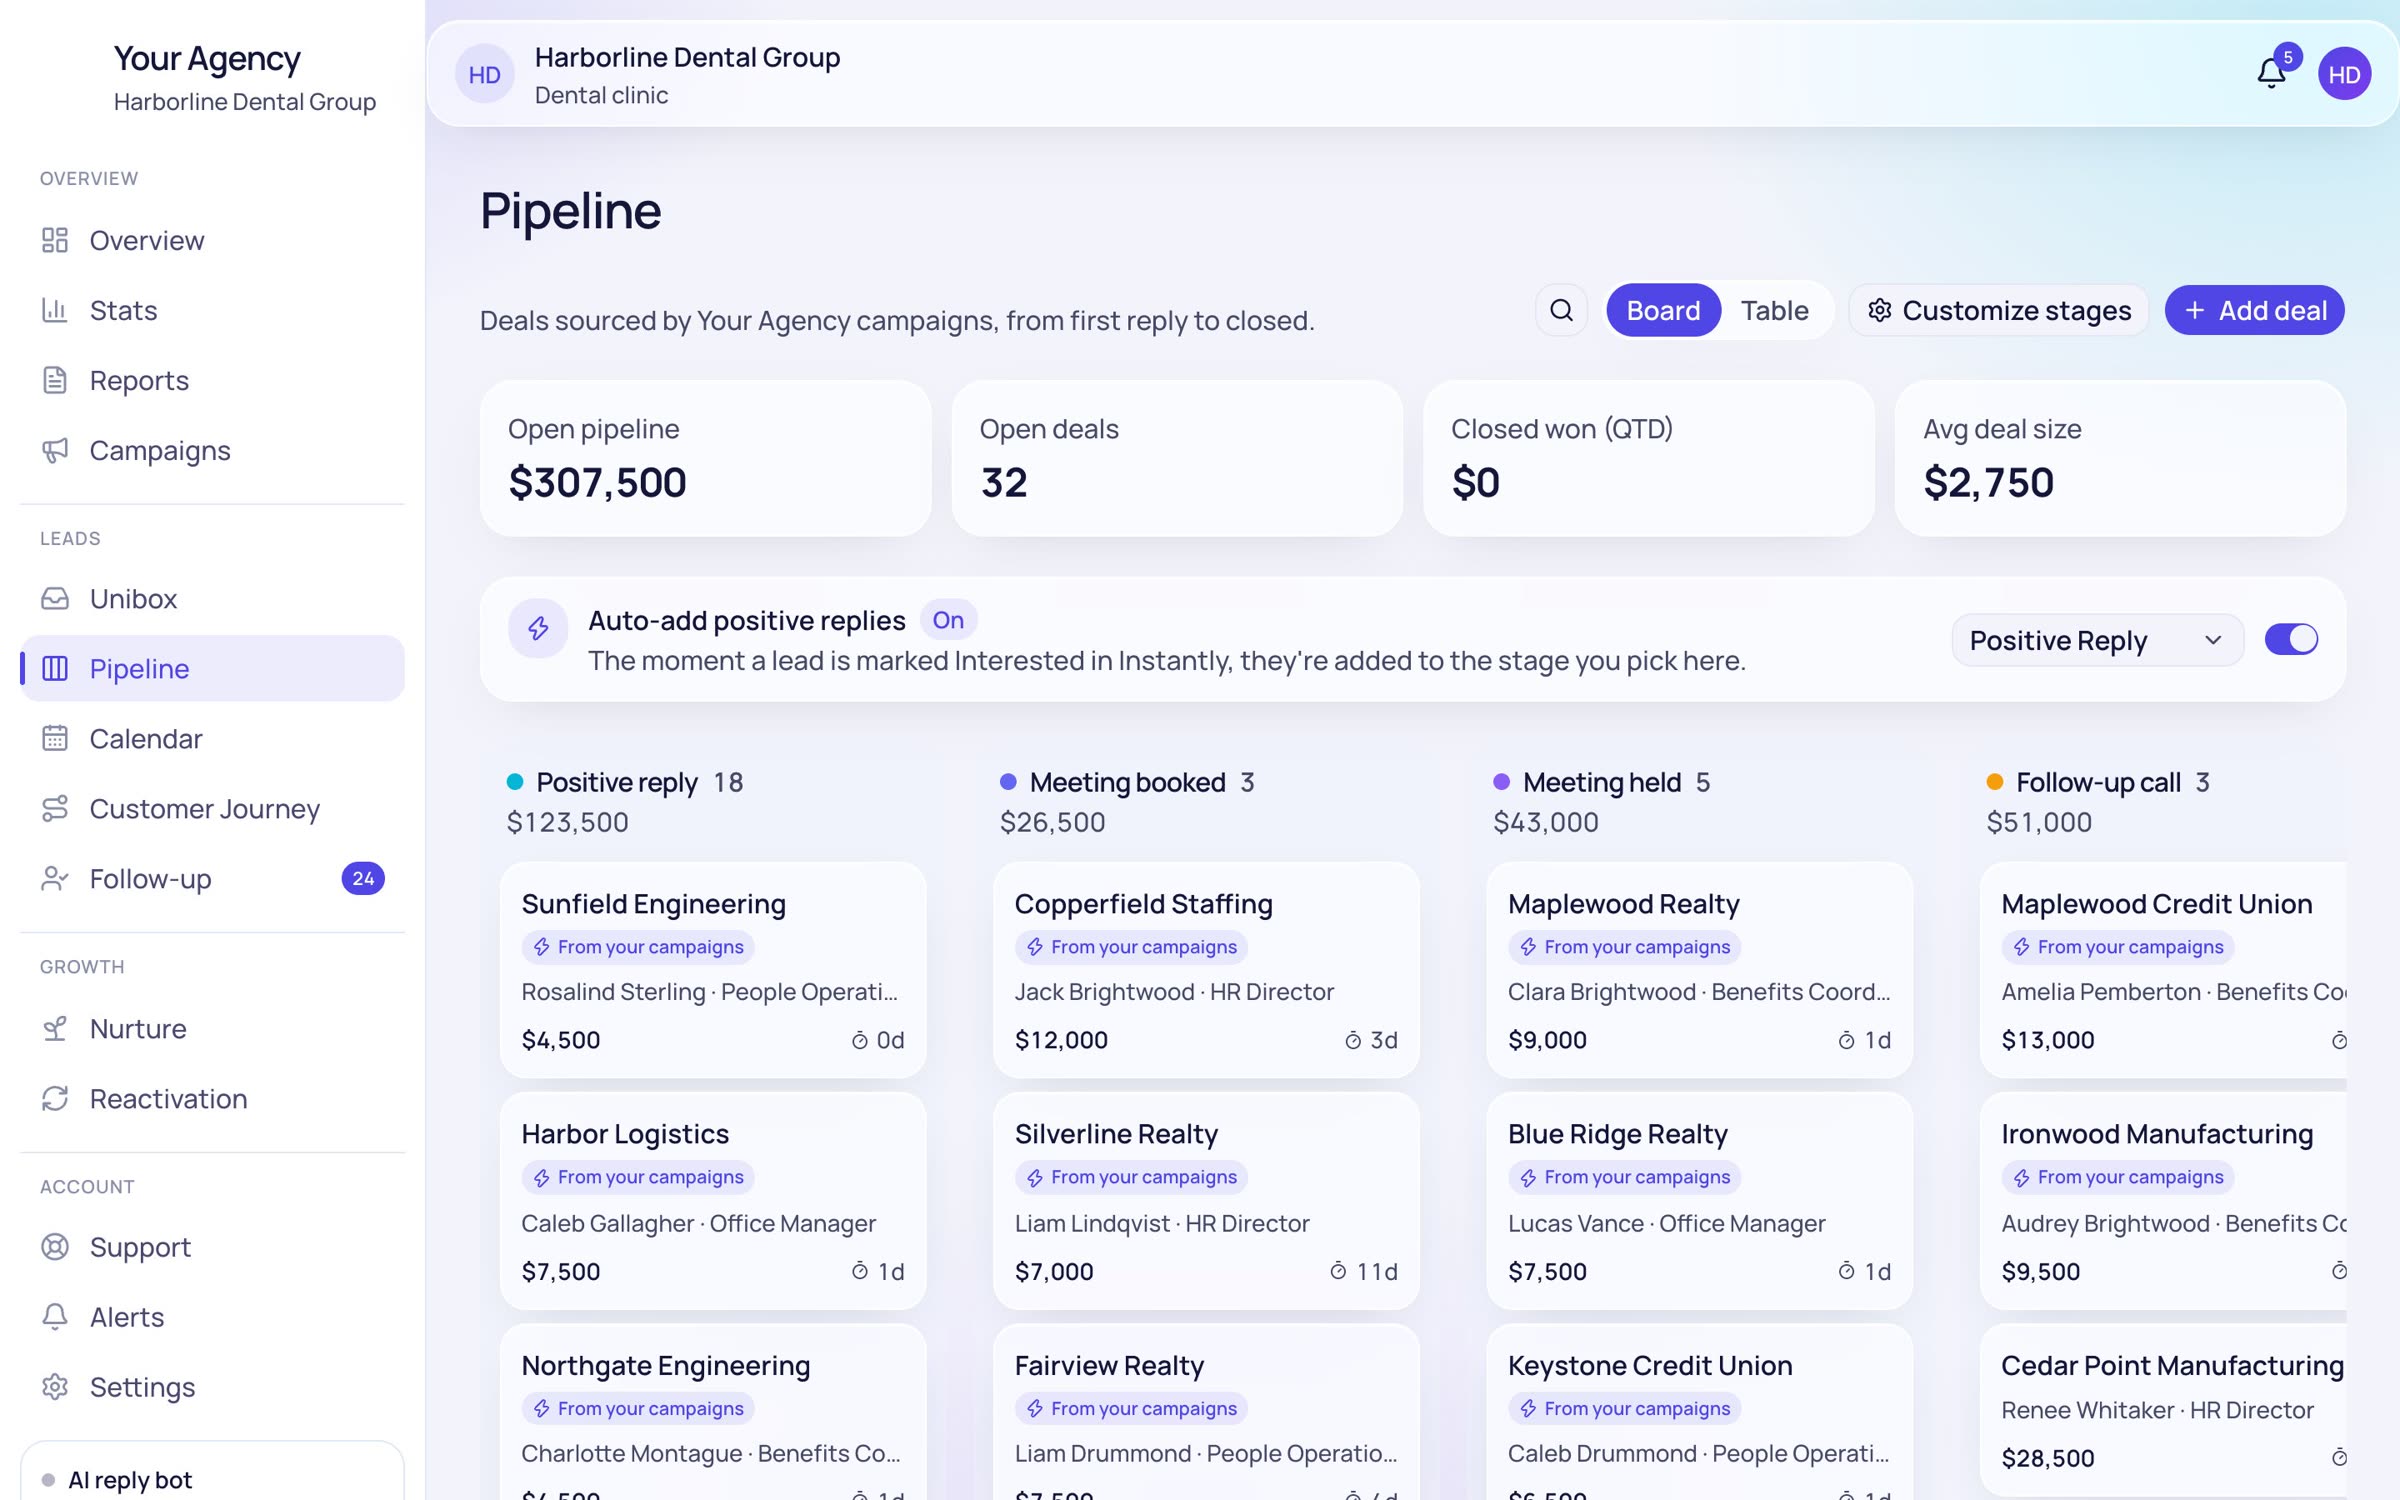Screen dimensions: 2400x1500
Task: Open the Positive Reply stage dropdown
Action: 2096,640
